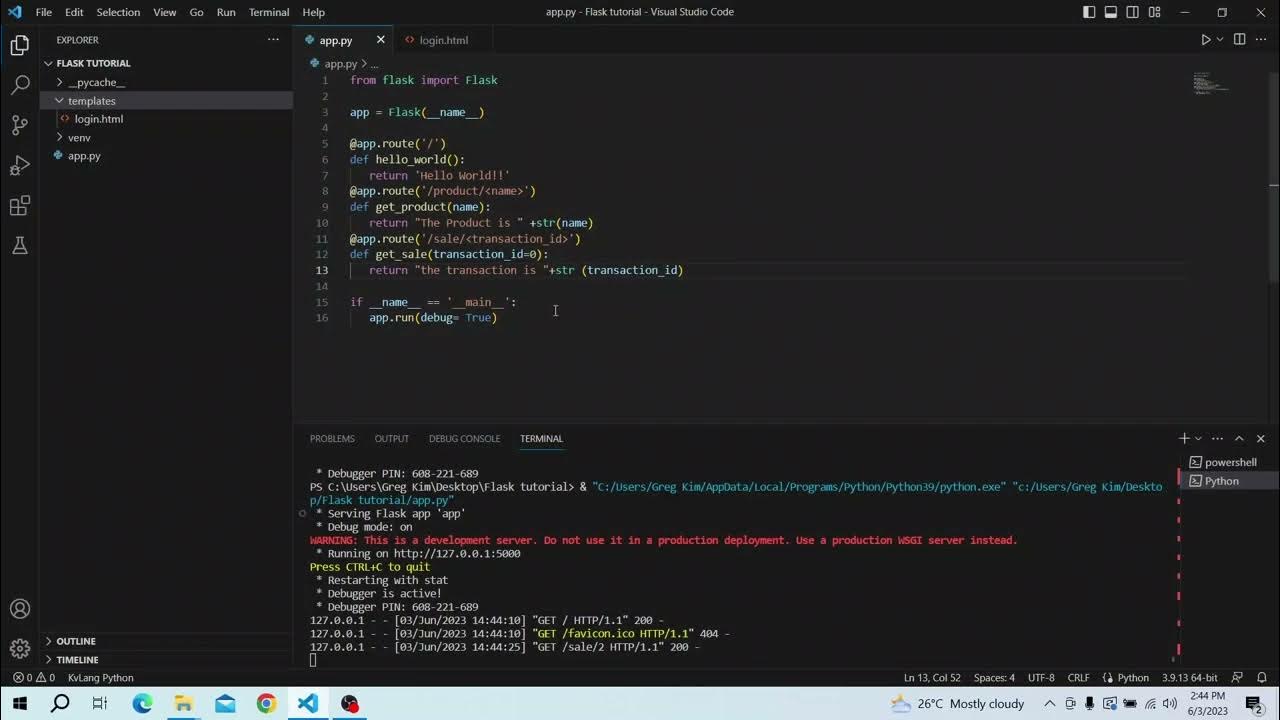The image size is (1280, 720).
Task: Click Ln 13, Col 52 in status bar
Action: tap(932, 677)
